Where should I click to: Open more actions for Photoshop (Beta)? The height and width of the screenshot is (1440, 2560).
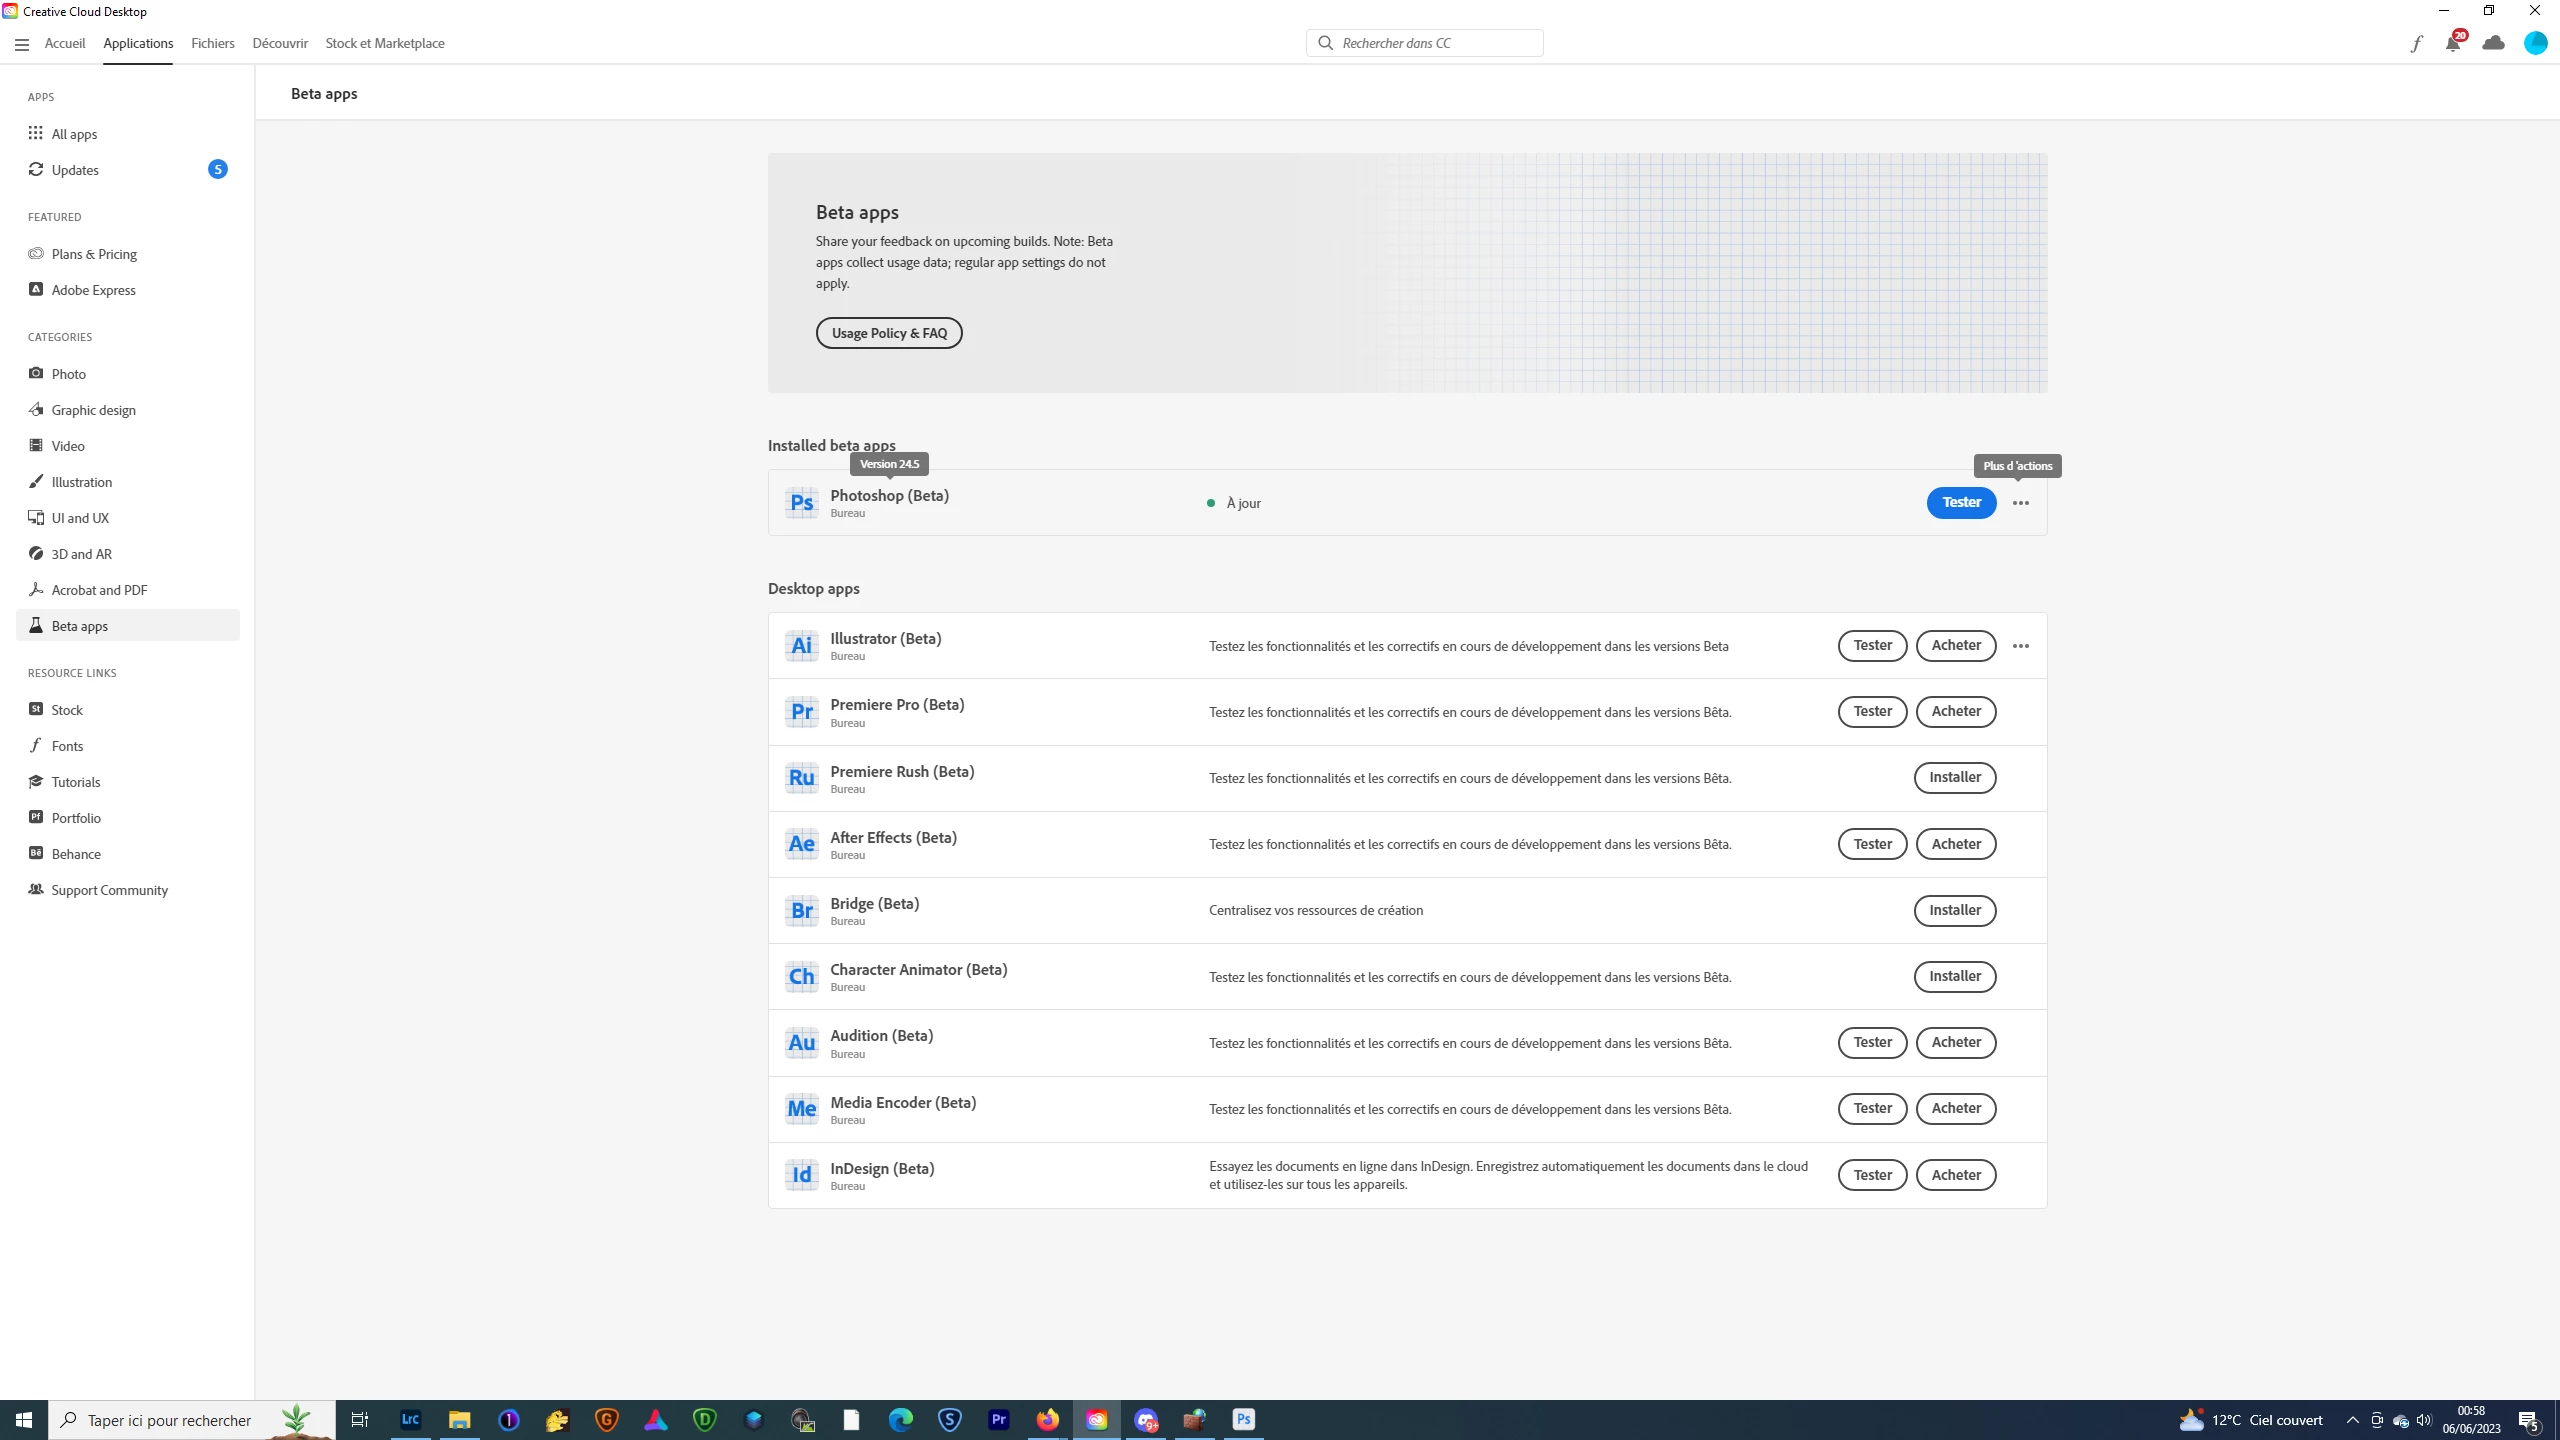(2021, 503)
